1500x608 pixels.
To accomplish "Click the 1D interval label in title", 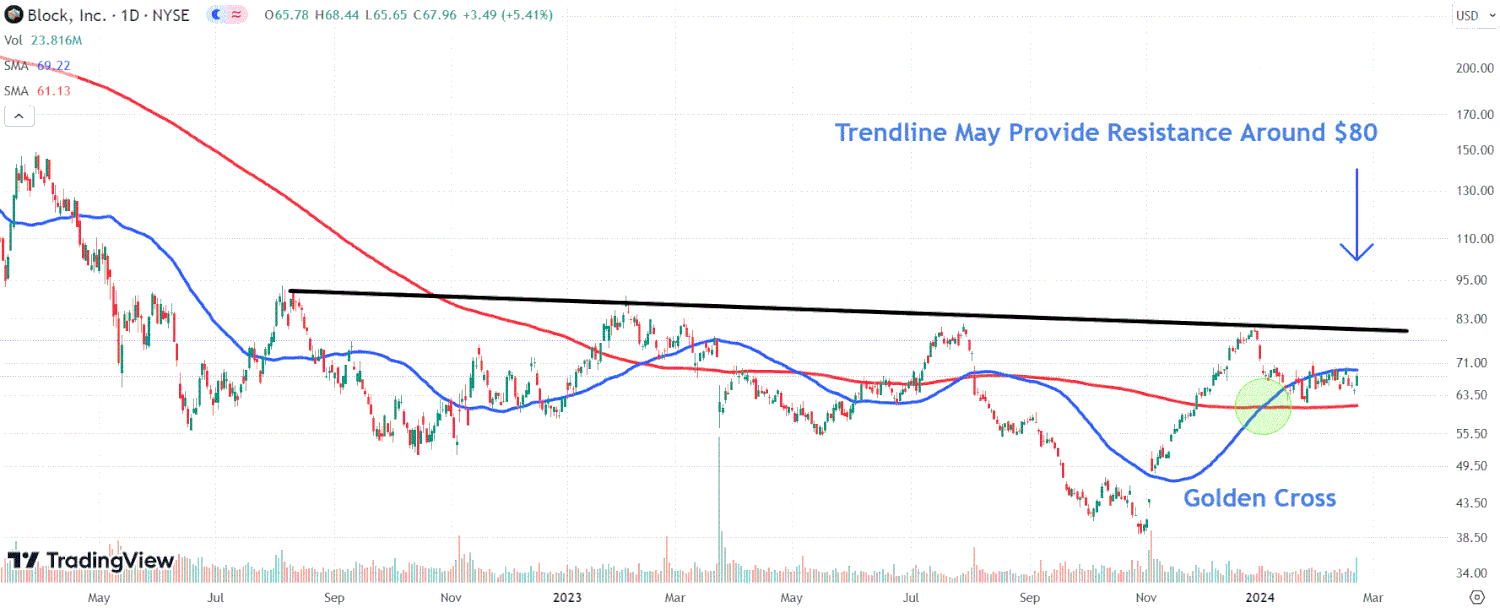I will (136, 15).
